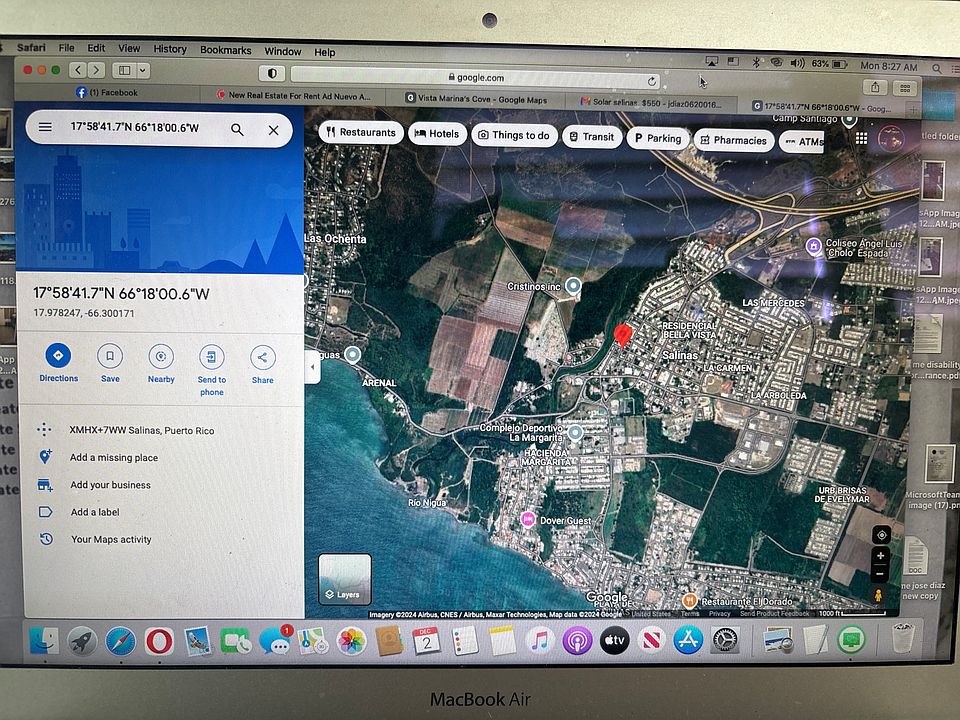Image resolution: width=960 pixels, height=720 pixels.
Task: Show my current location on map
Action: pyautogui.click(x=882, y=534)
